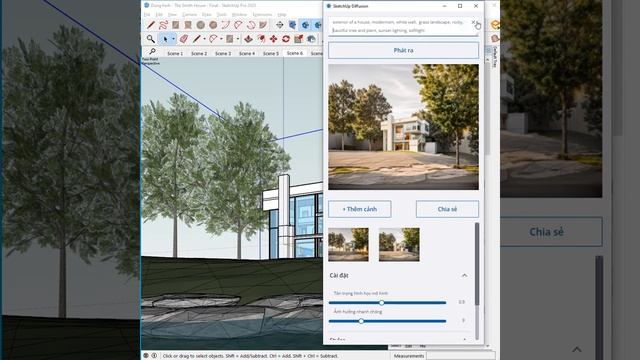Open the View menu
The image size is (640, 360).
pyautogui.click(x=172, y=15)
